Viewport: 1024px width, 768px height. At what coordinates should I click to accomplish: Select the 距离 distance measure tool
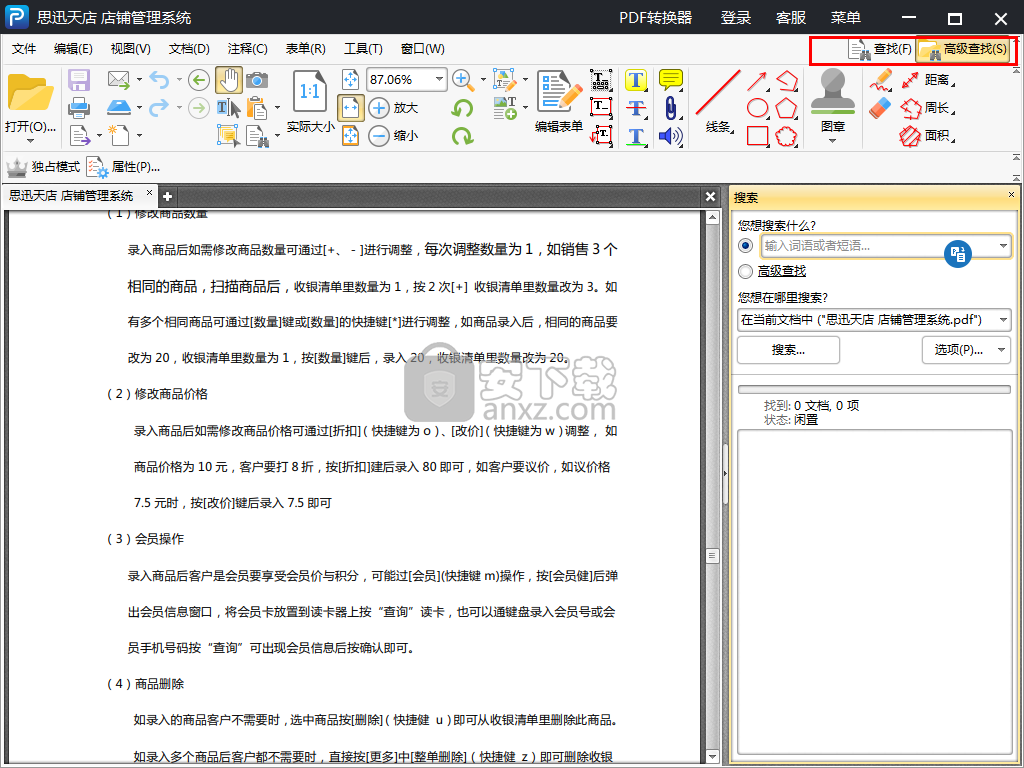coord(927,80)
